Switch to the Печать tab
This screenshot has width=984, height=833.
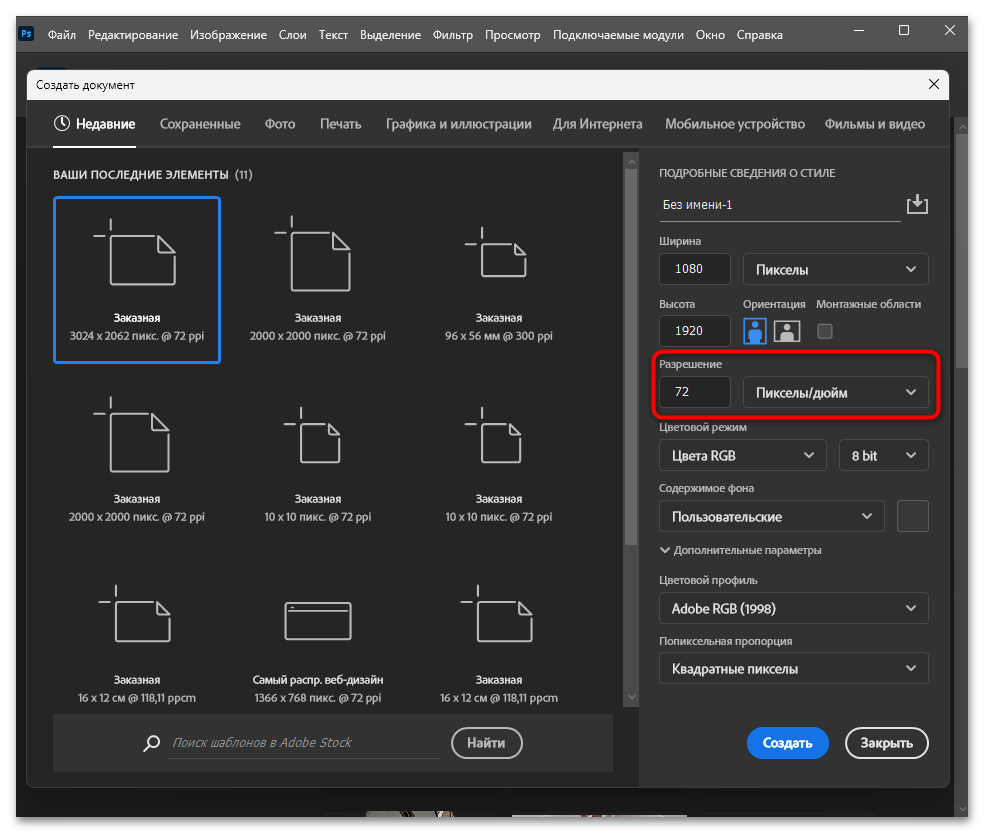(341, 124)
